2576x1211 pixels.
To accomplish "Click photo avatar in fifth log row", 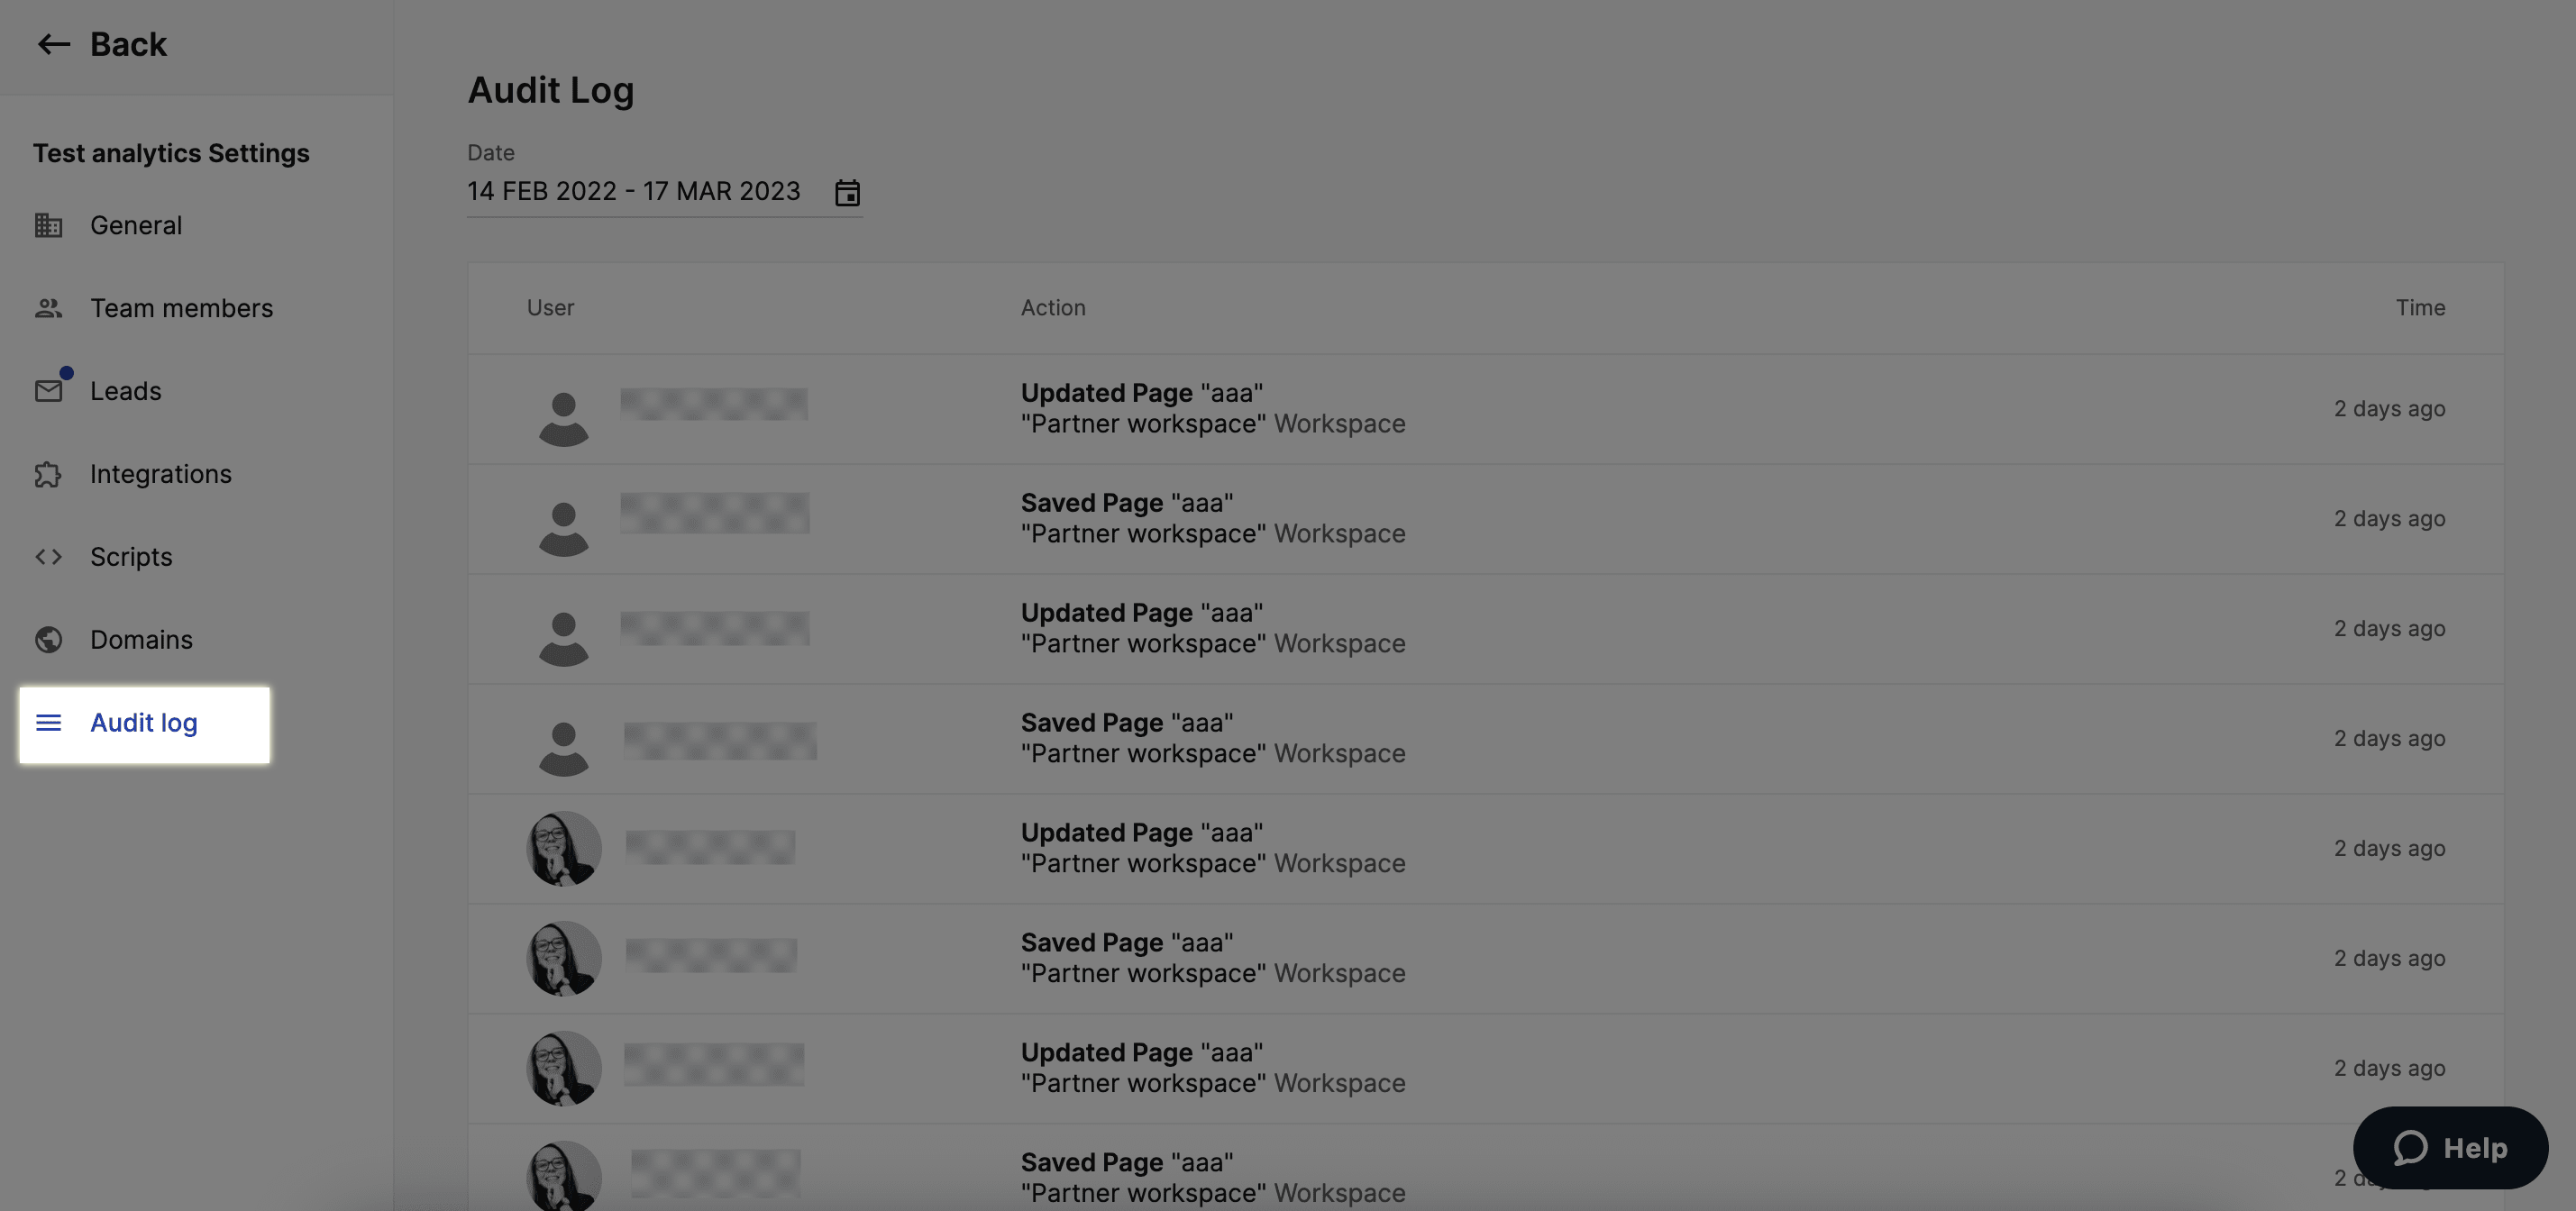I will (x=564, y=848).
